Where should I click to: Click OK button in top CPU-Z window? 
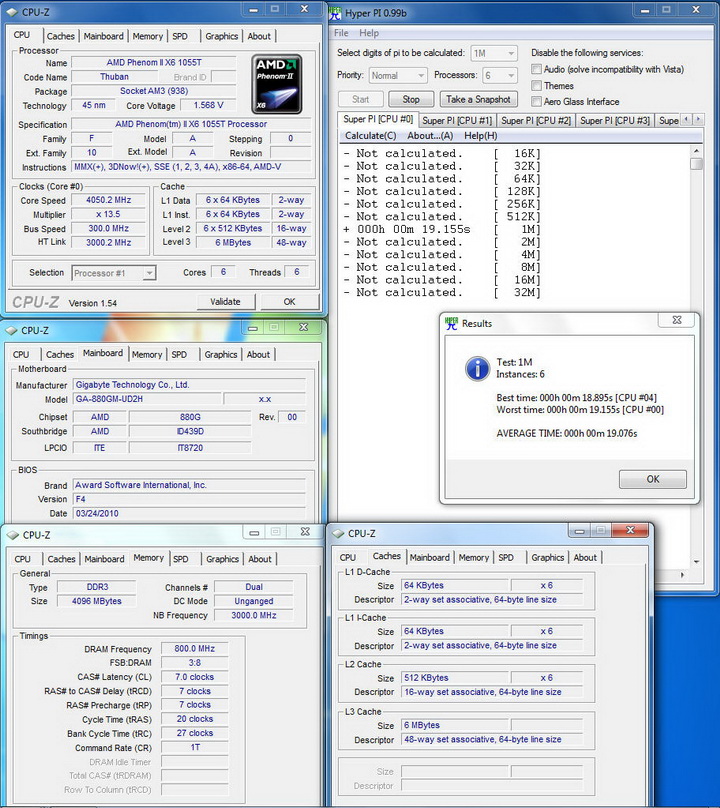[289, 302]
